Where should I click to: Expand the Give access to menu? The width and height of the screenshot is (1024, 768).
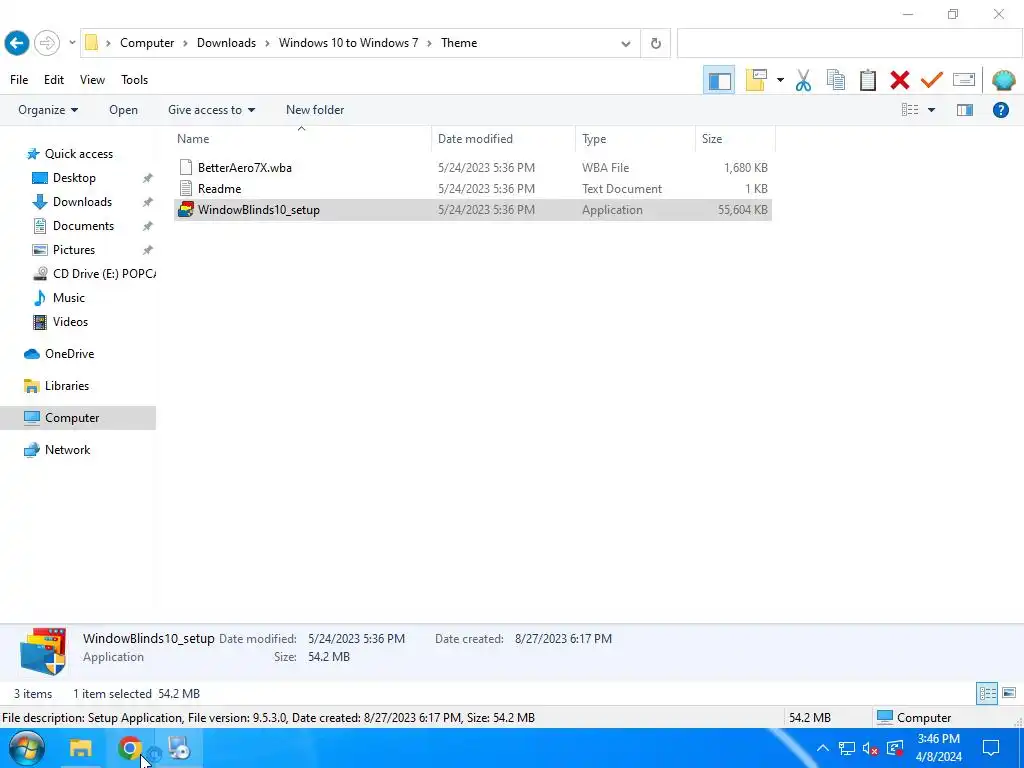tap(211, 110)
